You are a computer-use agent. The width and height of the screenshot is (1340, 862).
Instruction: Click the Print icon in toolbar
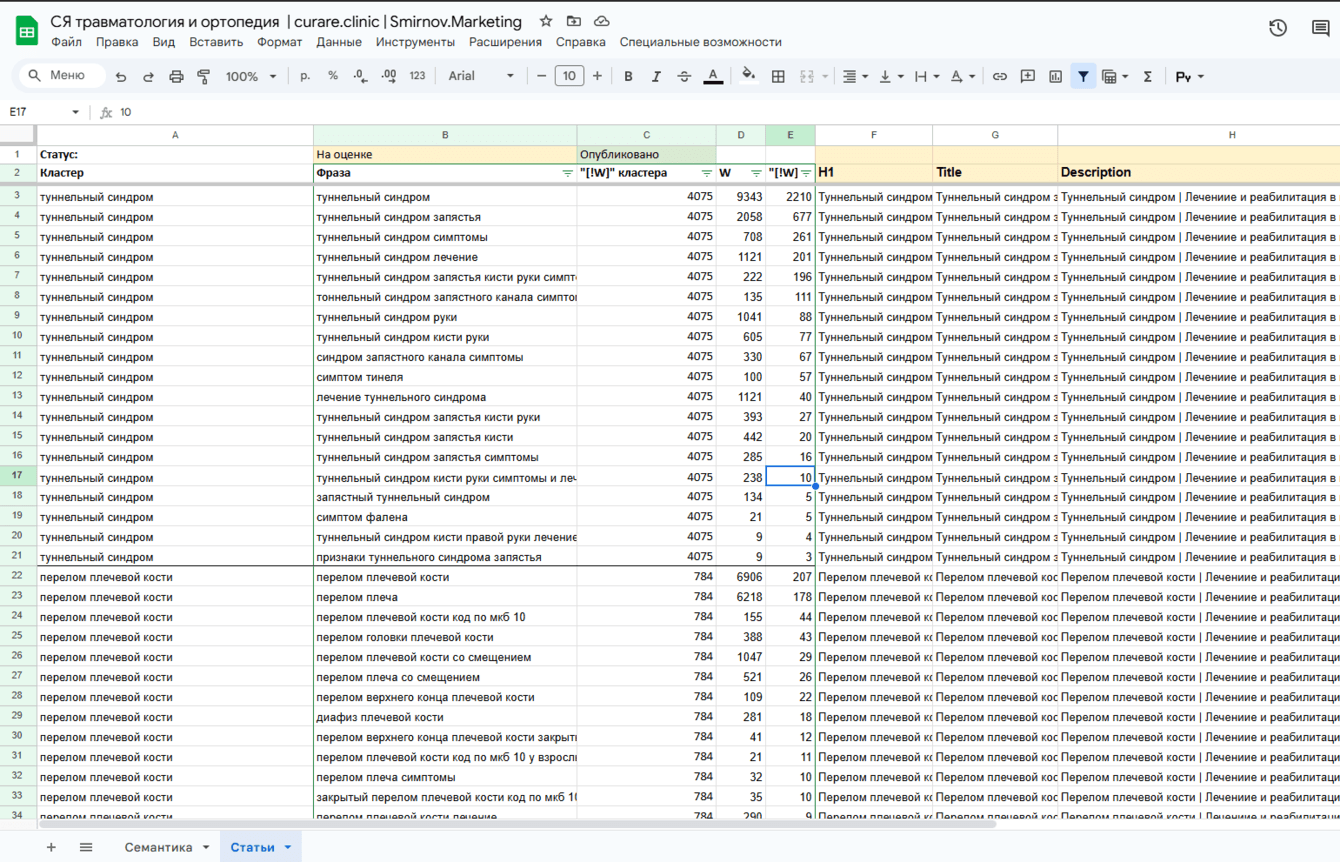(x=176, y=77)
